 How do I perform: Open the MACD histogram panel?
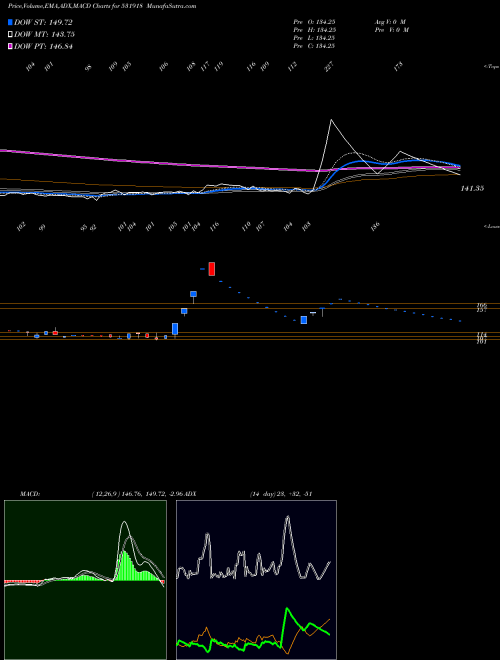tap(85, 580)
